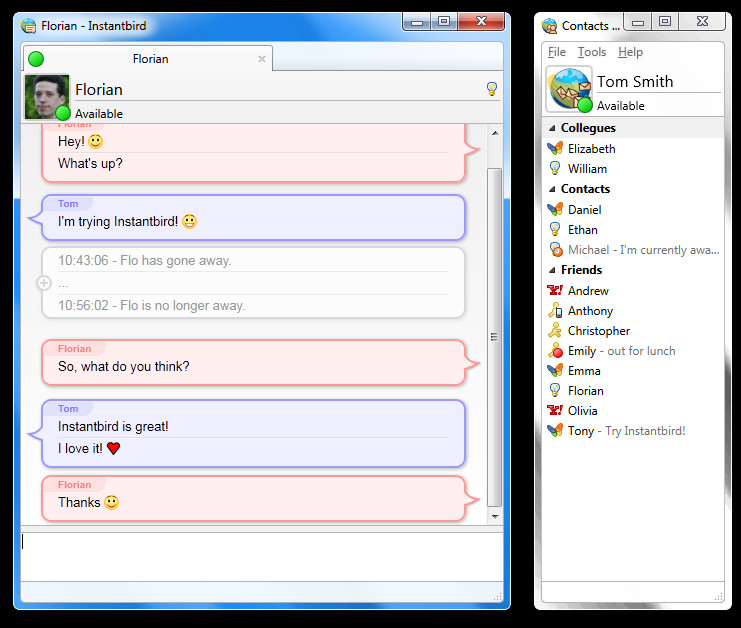Collapse the Collegues group
Image resolution: width=741 pixels, height=628 pixels.
552,128
